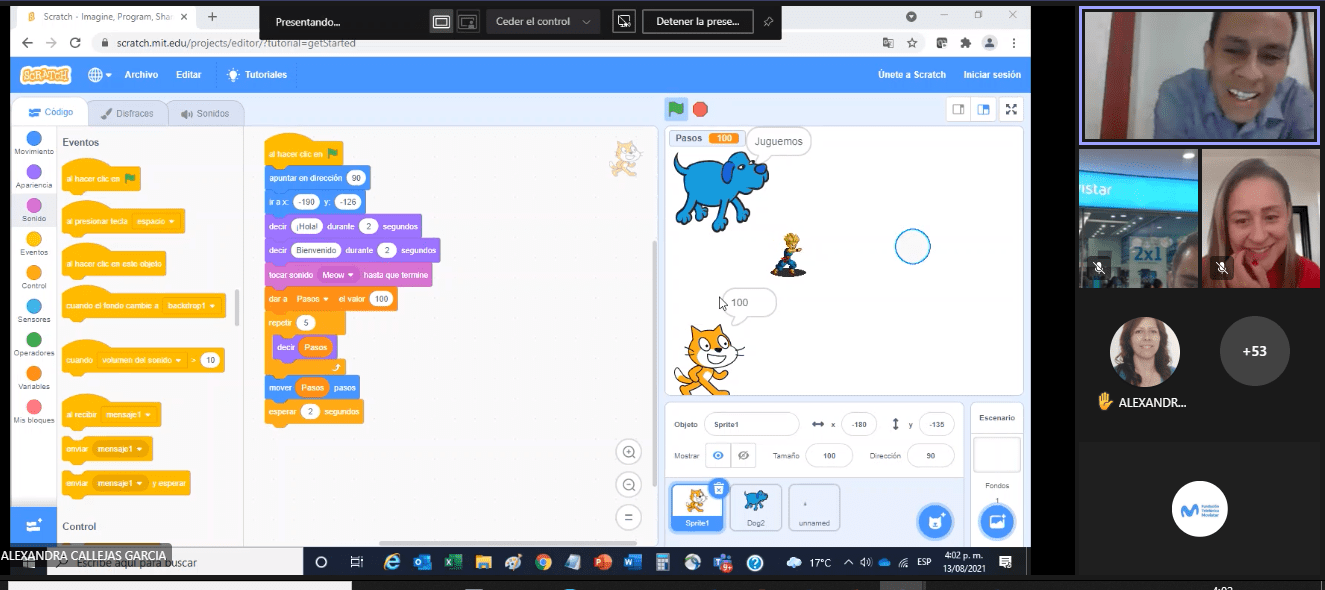Click the choose a backdrop button

tap(996, 521)
